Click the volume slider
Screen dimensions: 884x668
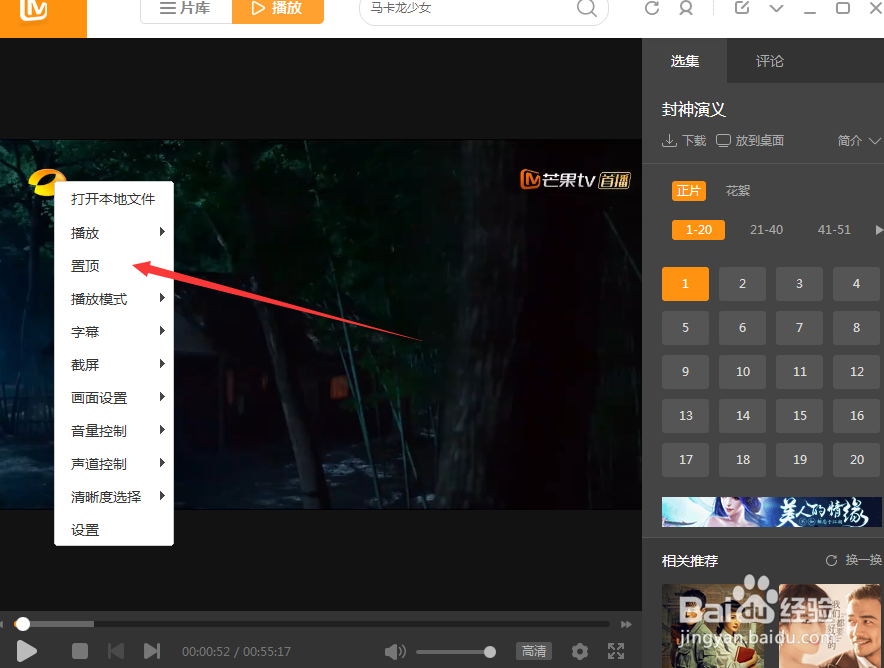456,652
